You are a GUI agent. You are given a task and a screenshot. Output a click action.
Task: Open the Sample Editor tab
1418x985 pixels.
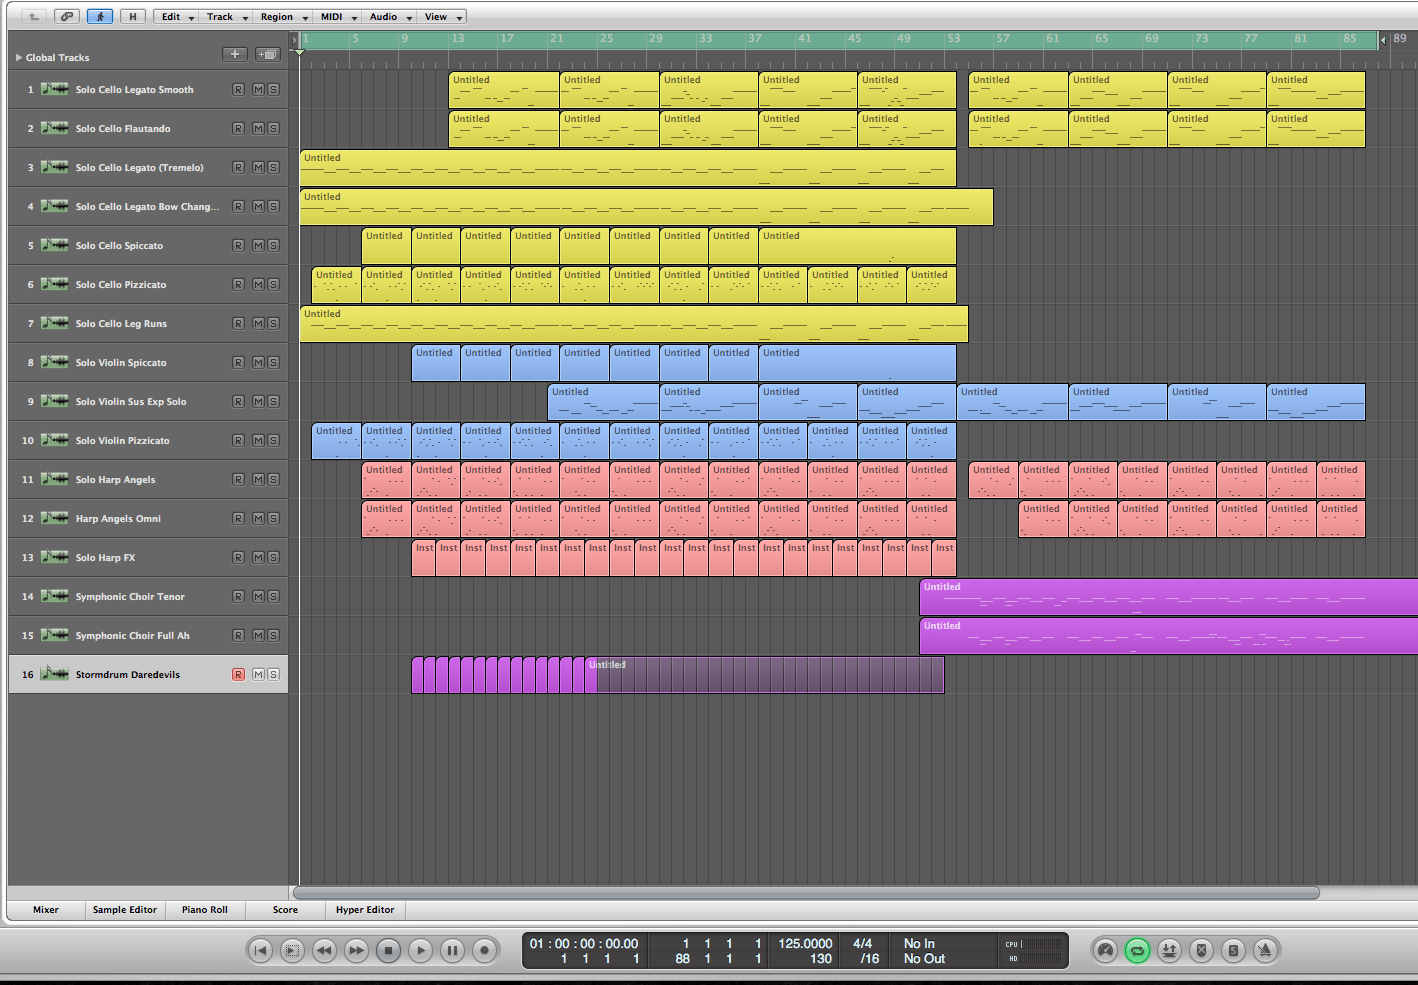(x=125, y=910)
